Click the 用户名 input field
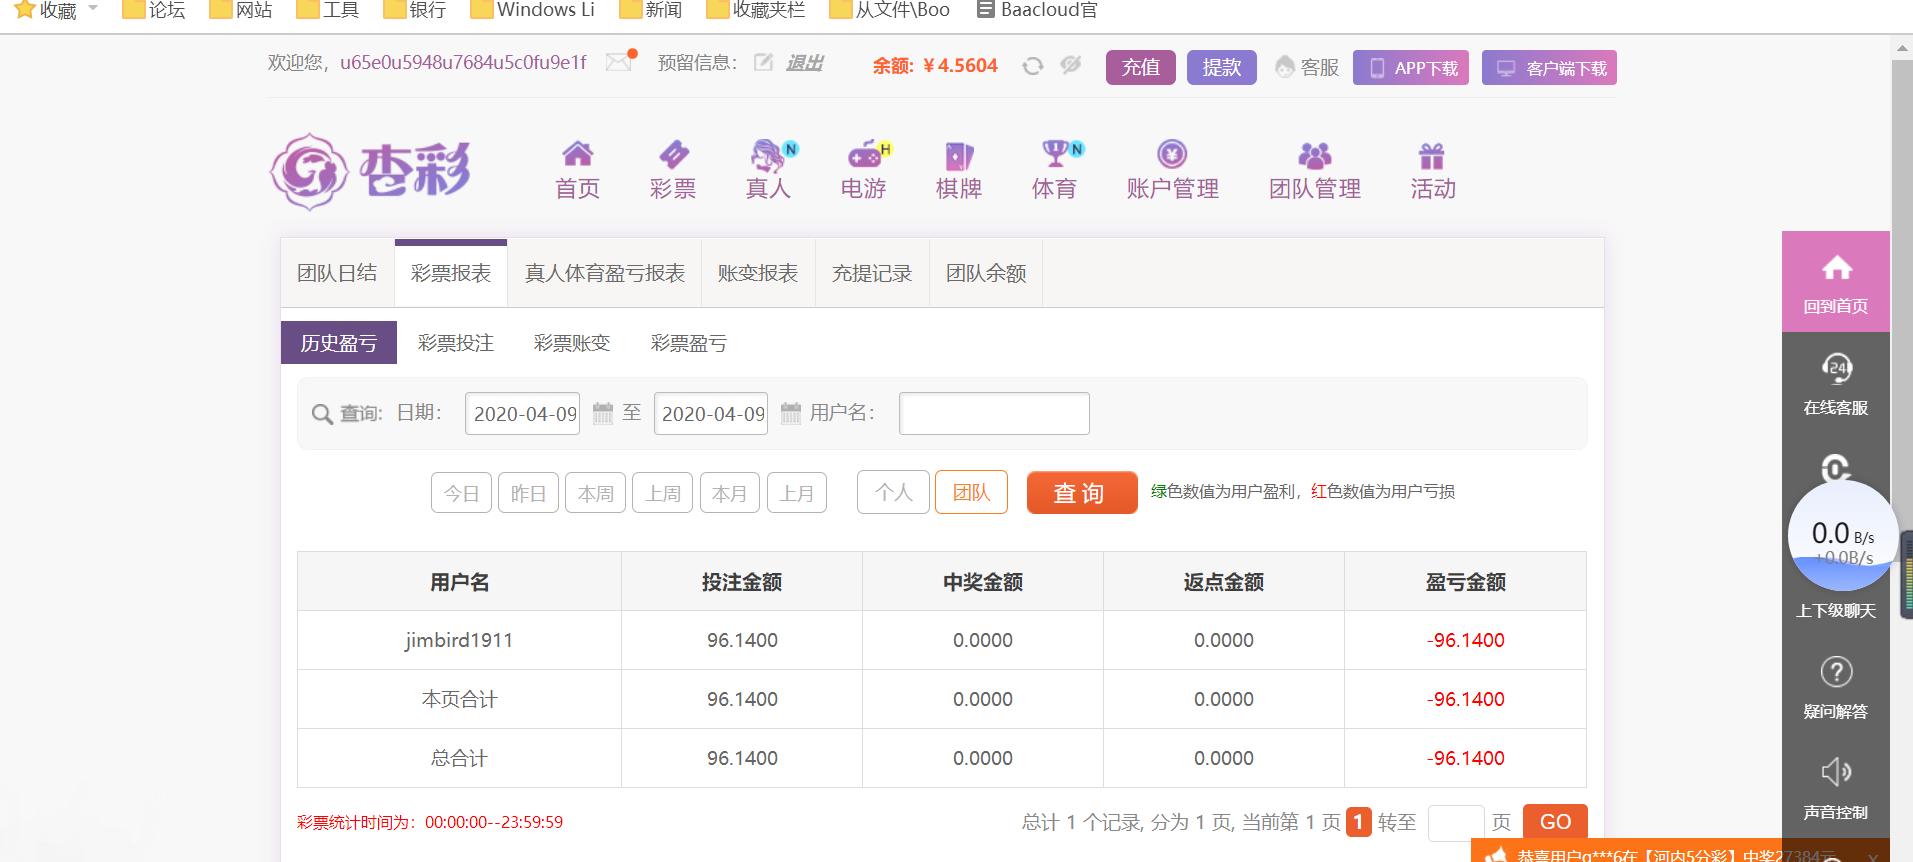The height and width of the screenshot is (862, 1913). click(994, 413)
